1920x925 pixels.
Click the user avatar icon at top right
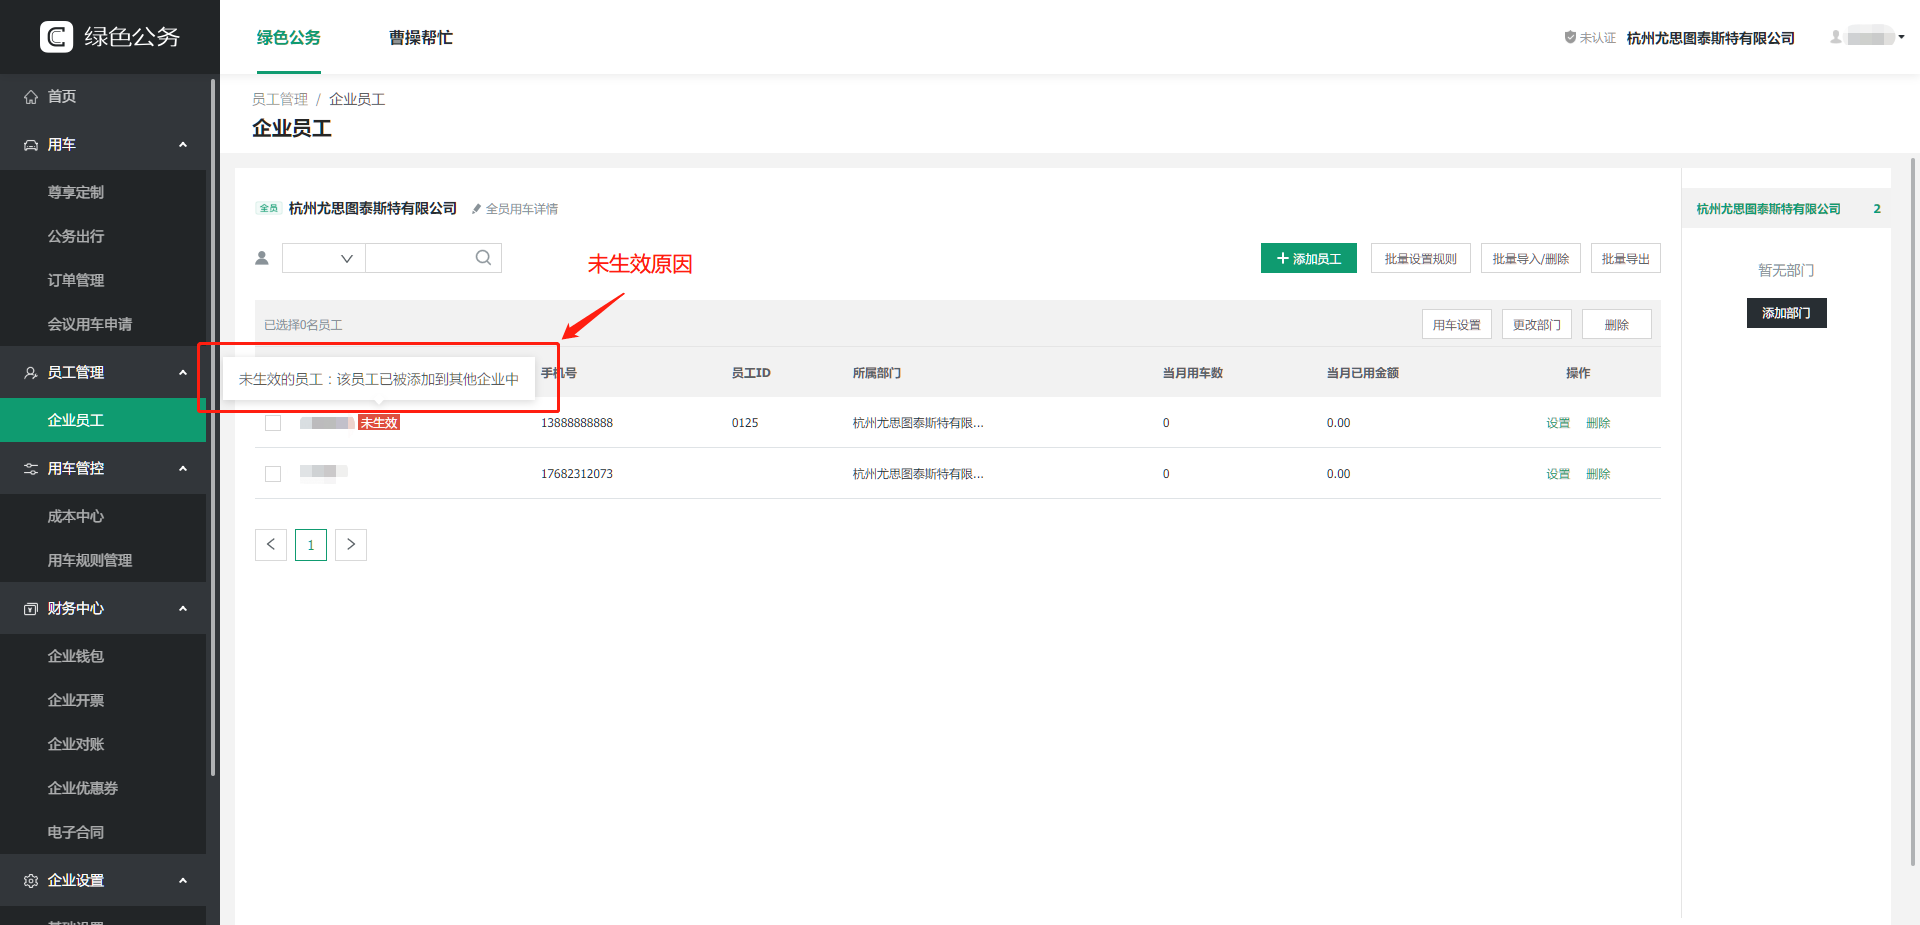1836,38
